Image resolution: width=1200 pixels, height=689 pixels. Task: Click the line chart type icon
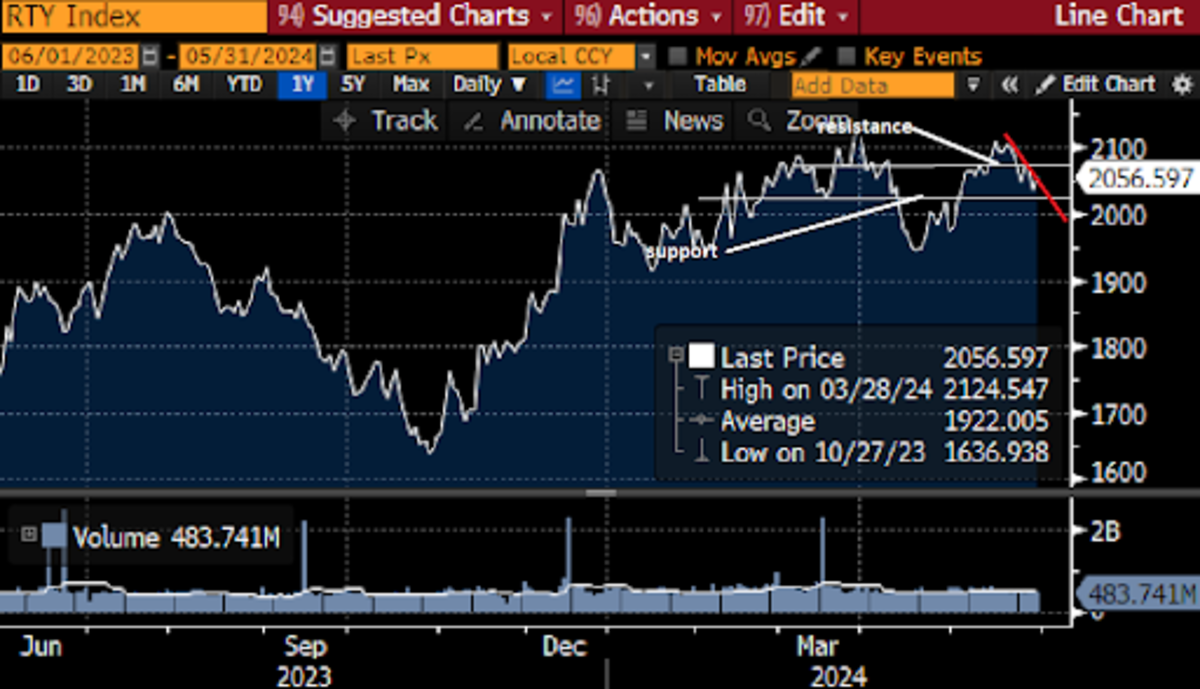[x=565, y=85]
